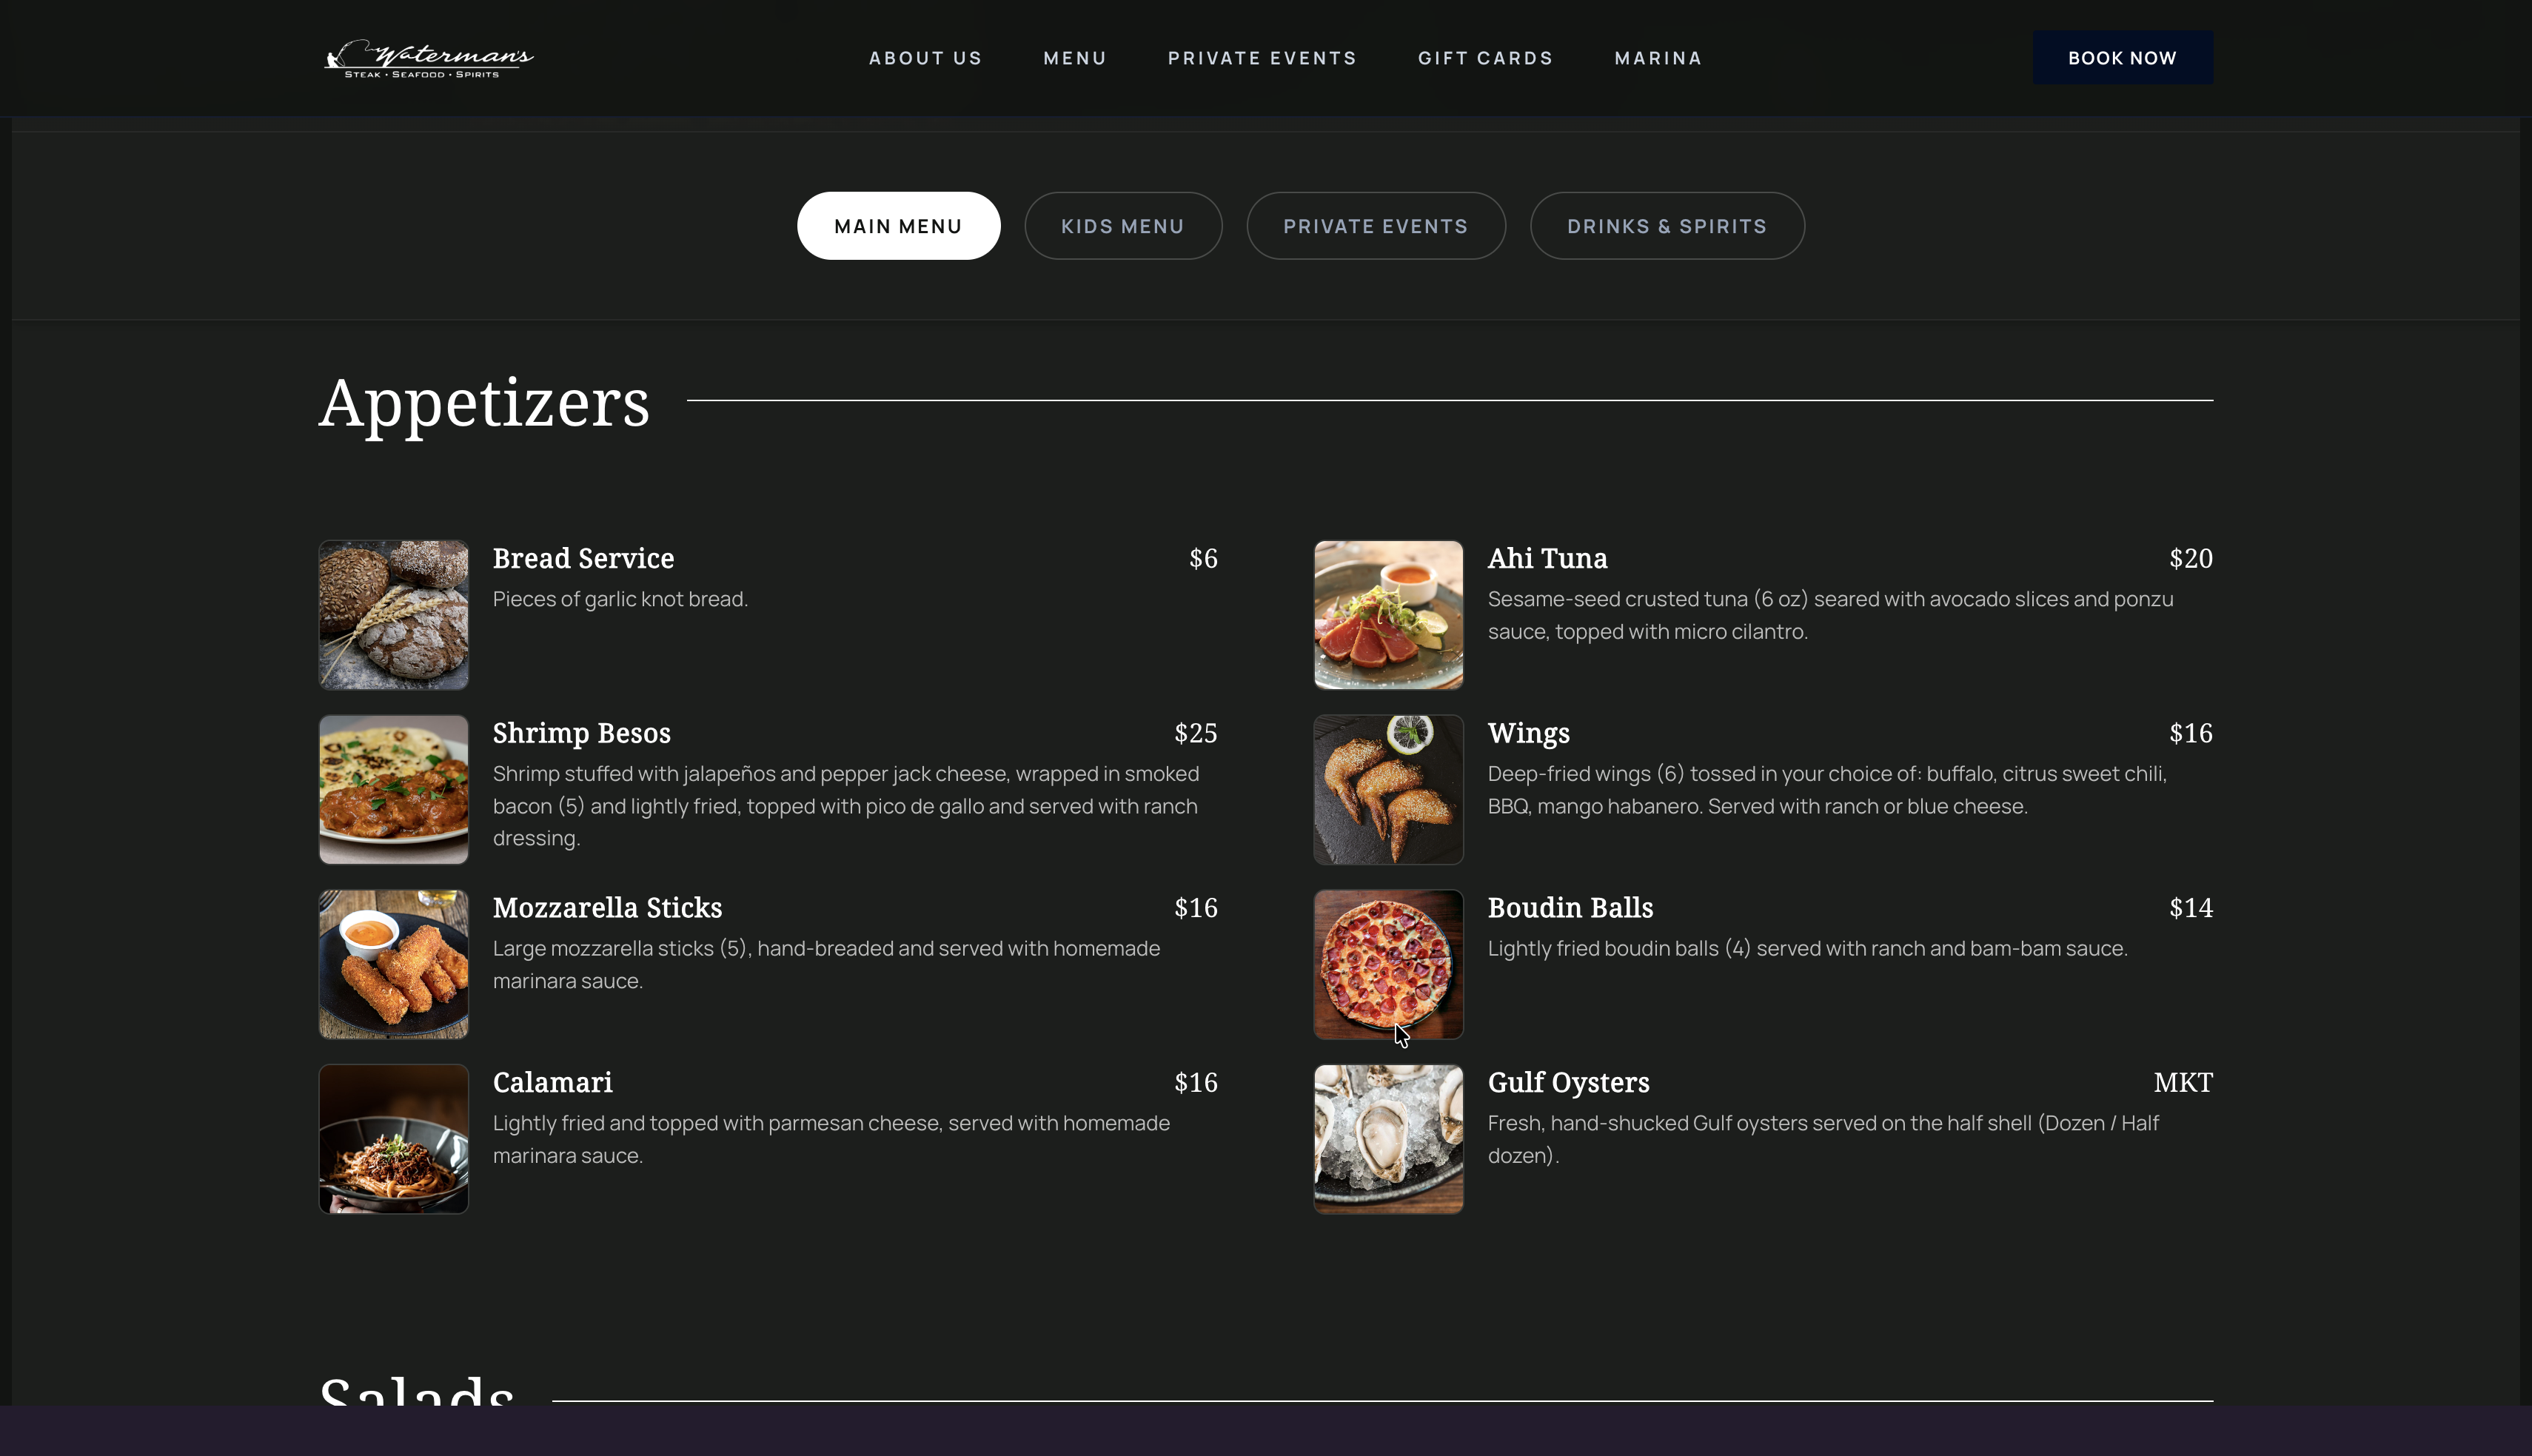
Task: Open the Gift Cards nav link
Action: 1485,58
